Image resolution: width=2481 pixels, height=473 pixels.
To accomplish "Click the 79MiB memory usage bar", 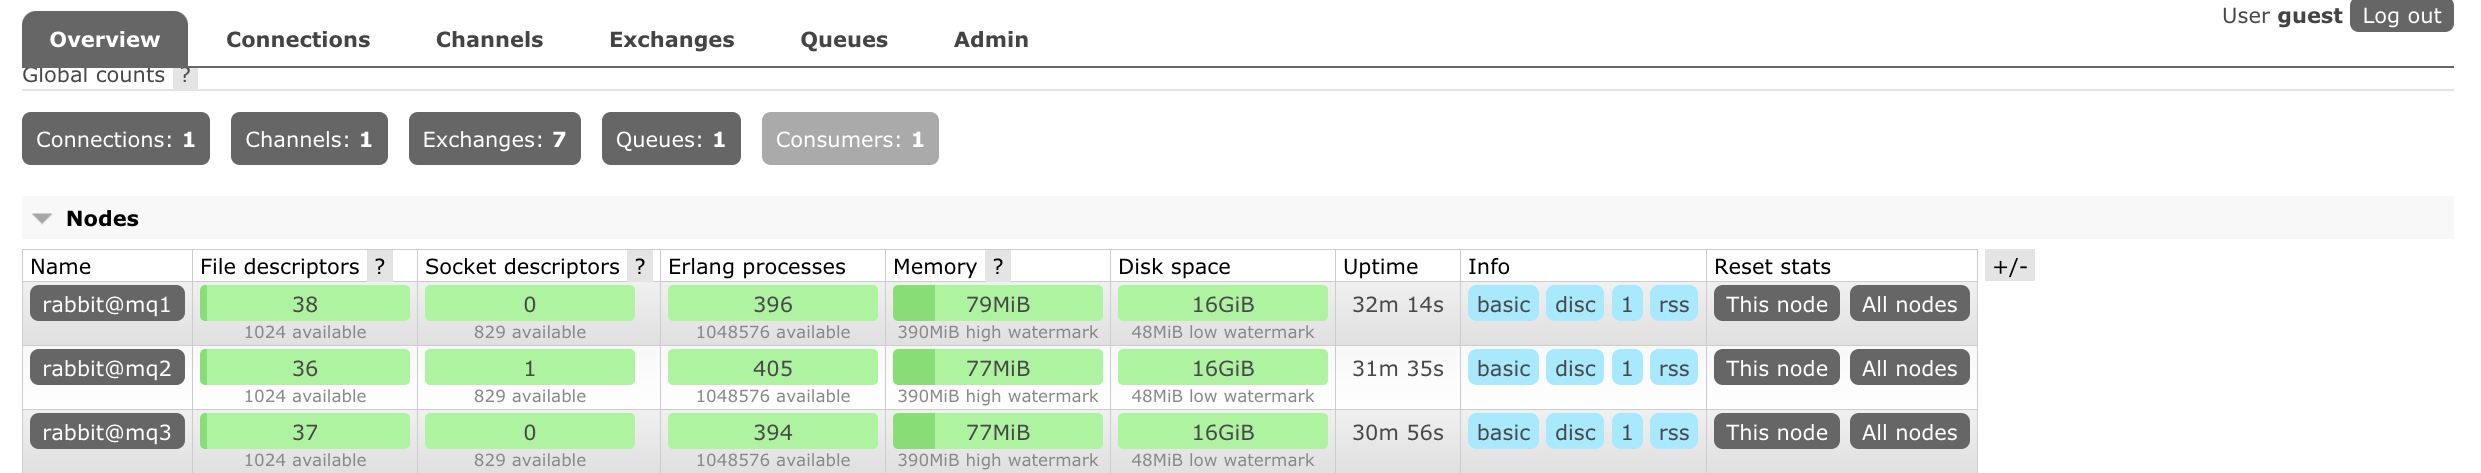I will coord(998,304).
